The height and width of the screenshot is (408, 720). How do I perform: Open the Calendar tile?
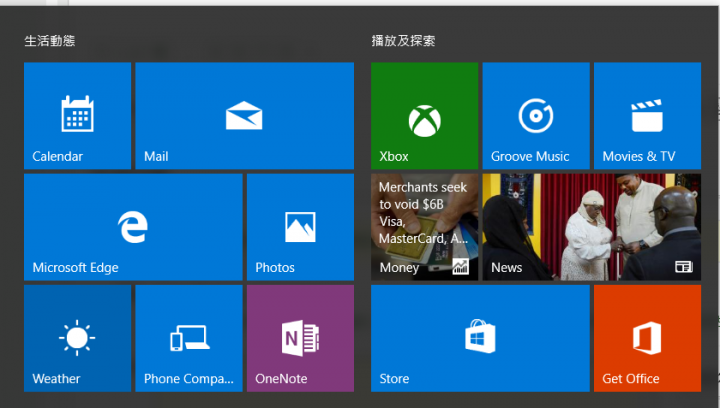(77, 116)
